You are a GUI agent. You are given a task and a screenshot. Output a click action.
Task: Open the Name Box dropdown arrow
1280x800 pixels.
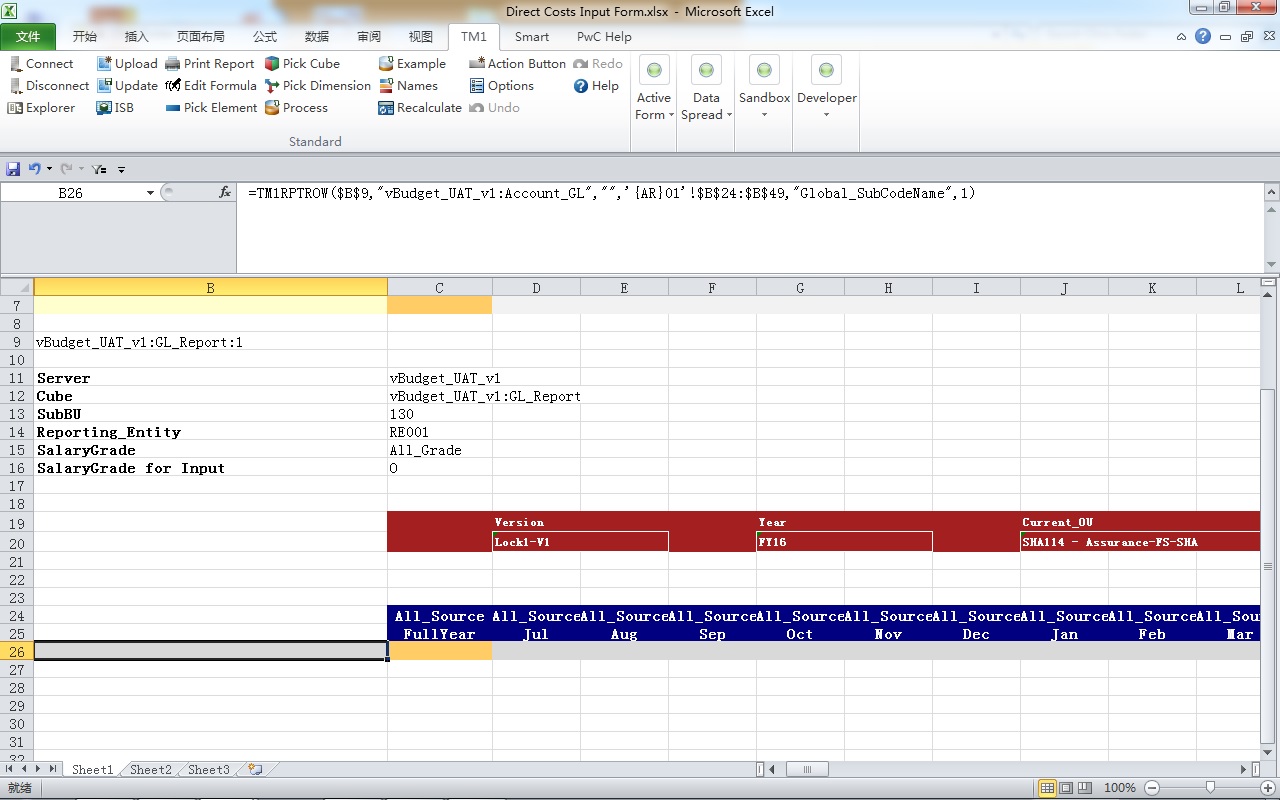click(x=150, y=193)
